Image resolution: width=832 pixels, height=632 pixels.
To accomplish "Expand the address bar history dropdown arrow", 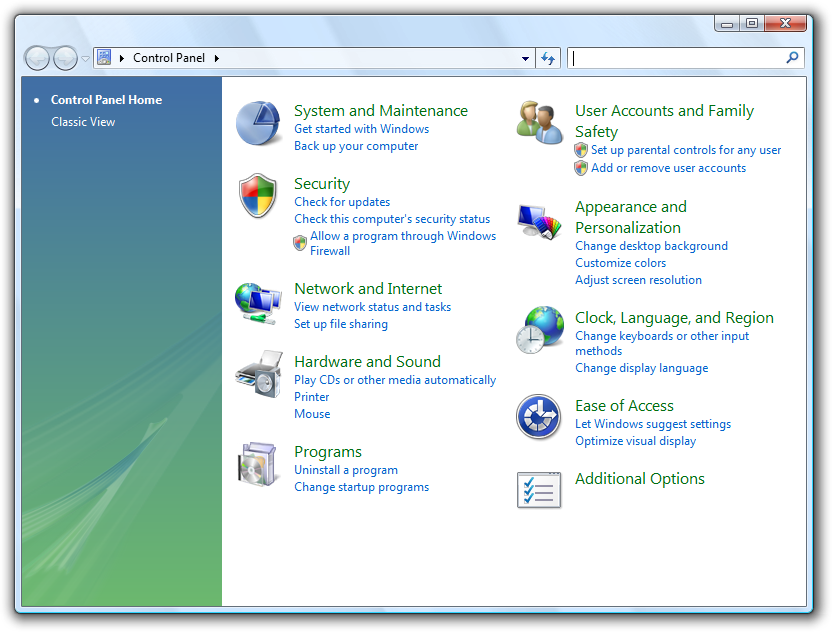I will pyautogui.click(x=526, y=58).
